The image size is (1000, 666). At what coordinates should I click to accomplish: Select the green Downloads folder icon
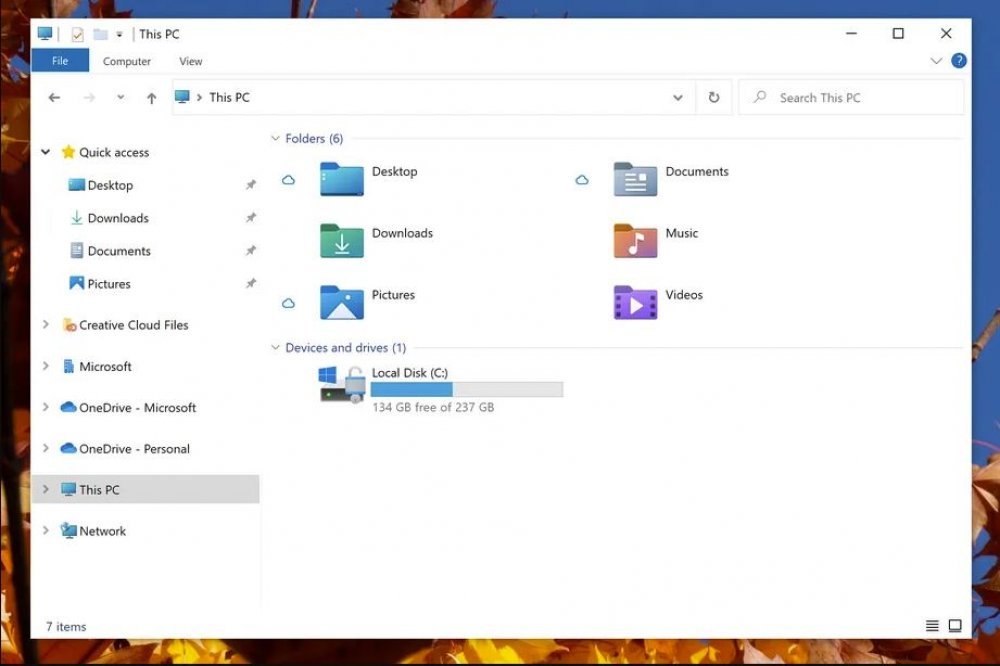pyautogui.click(x=341, y=240)
